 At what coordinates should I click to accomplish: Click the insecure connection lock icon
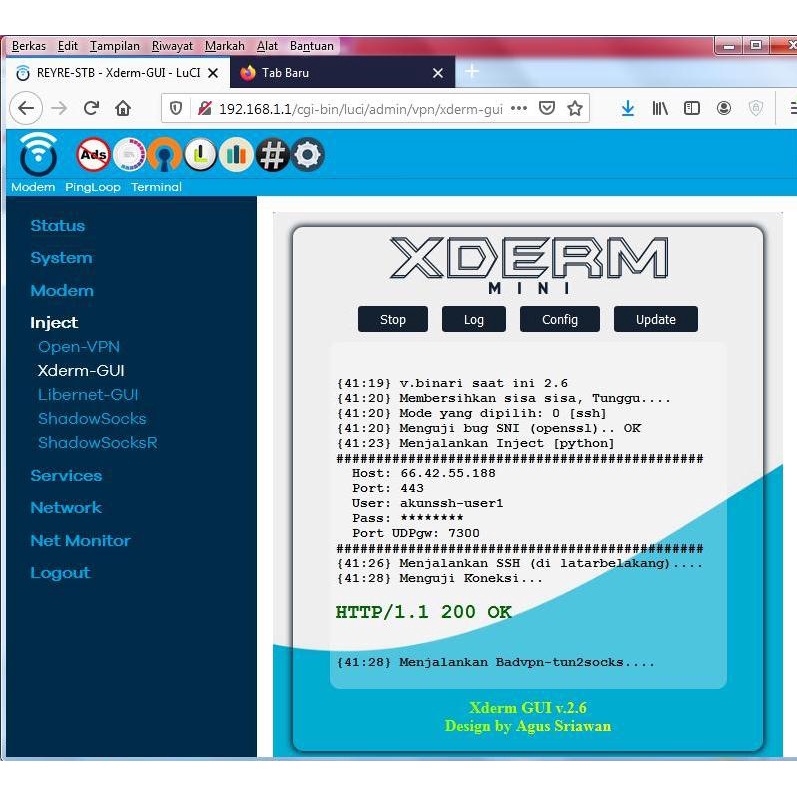click(x=204, y=108)
